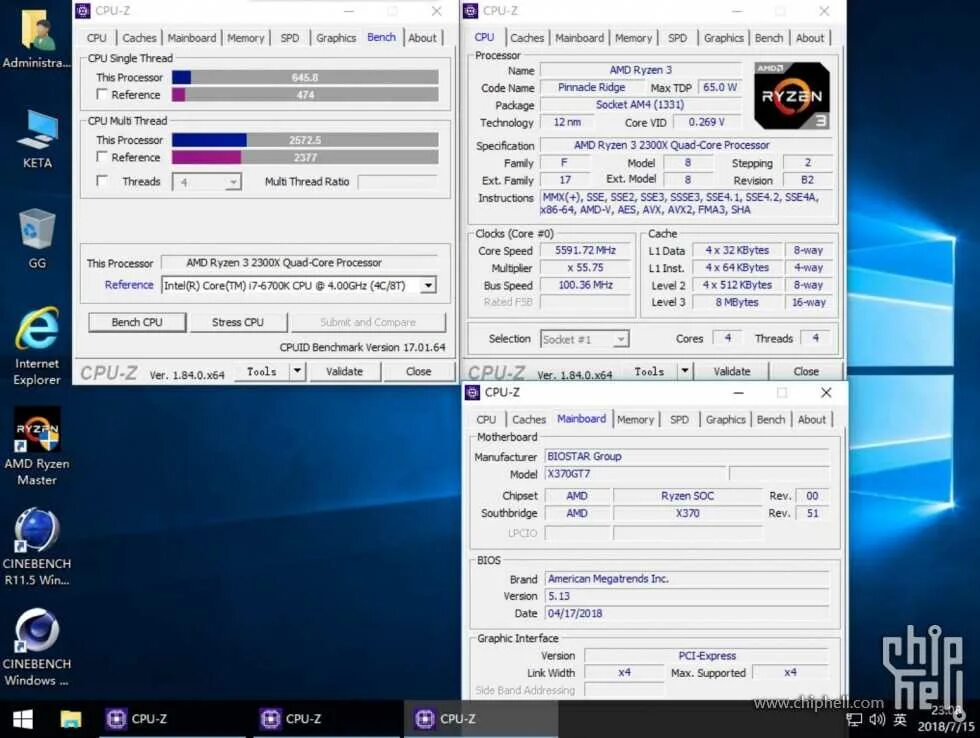The image size is (980, 738).
Task: Click BIOSTAR Group manufacturer value
Action: 688,457
